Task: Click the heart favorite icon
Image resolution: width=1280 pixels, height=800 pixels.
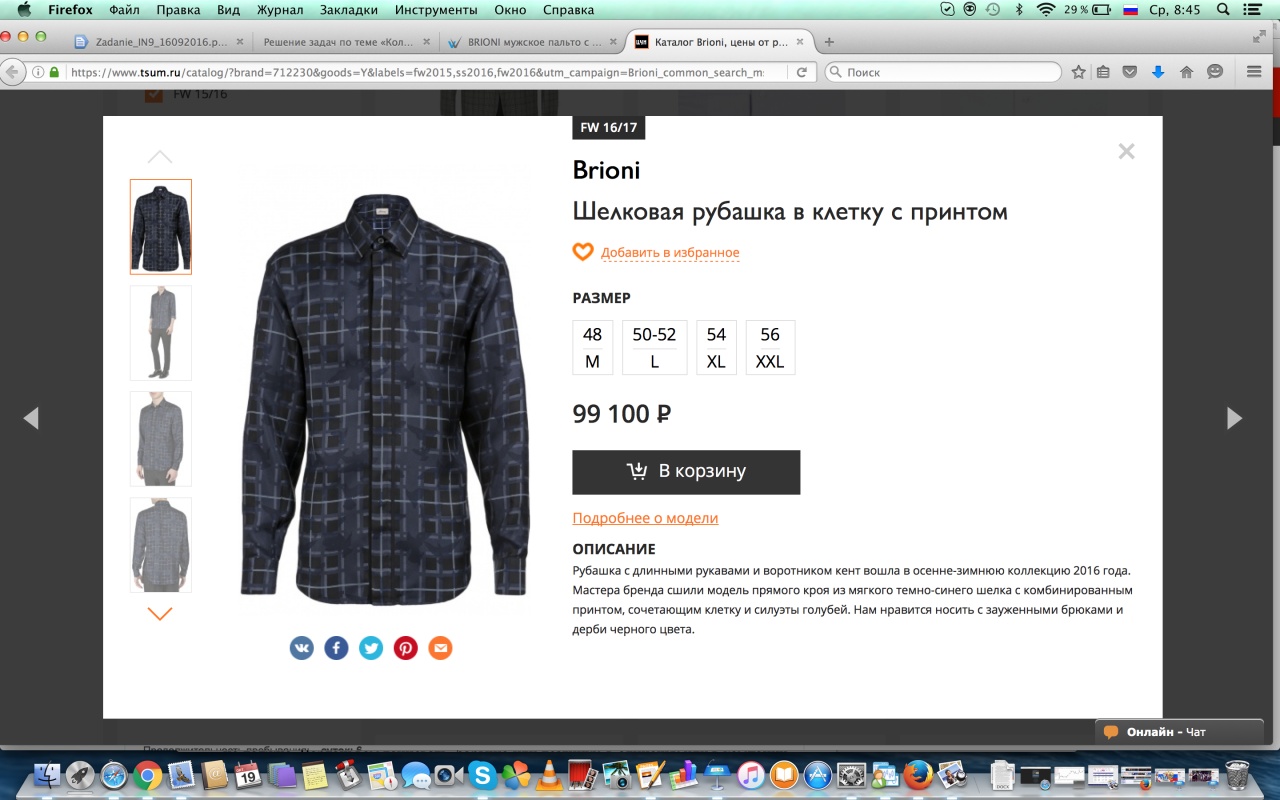Action: click(x=583, y=252)
